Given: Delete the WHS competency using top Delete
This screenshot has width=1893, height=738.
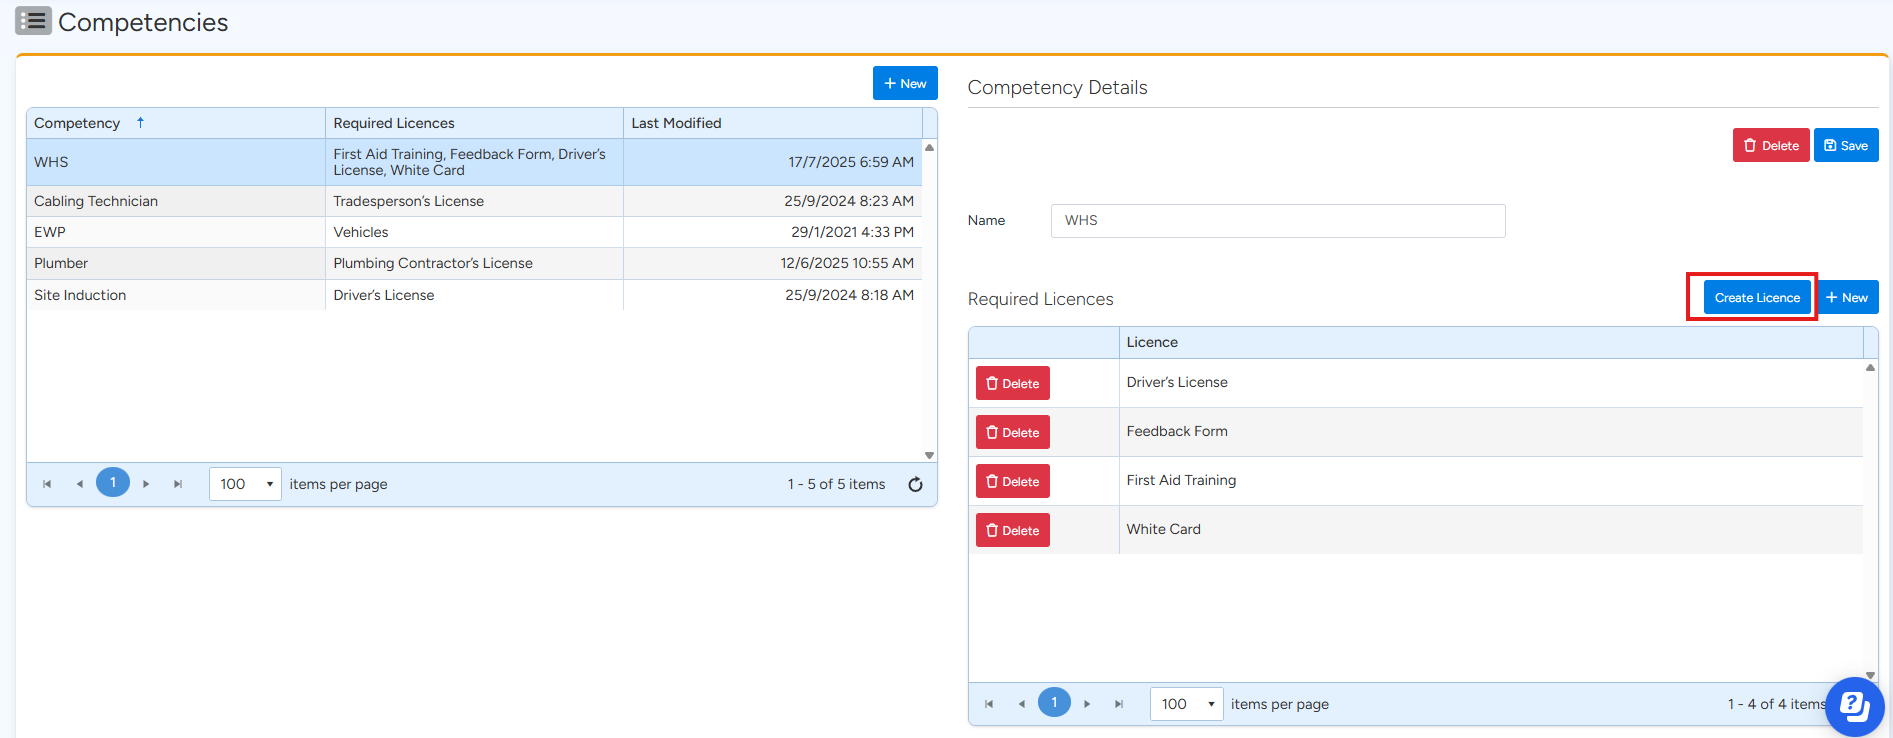Looking at the screenshot, I should click(x=1770, y=145).
